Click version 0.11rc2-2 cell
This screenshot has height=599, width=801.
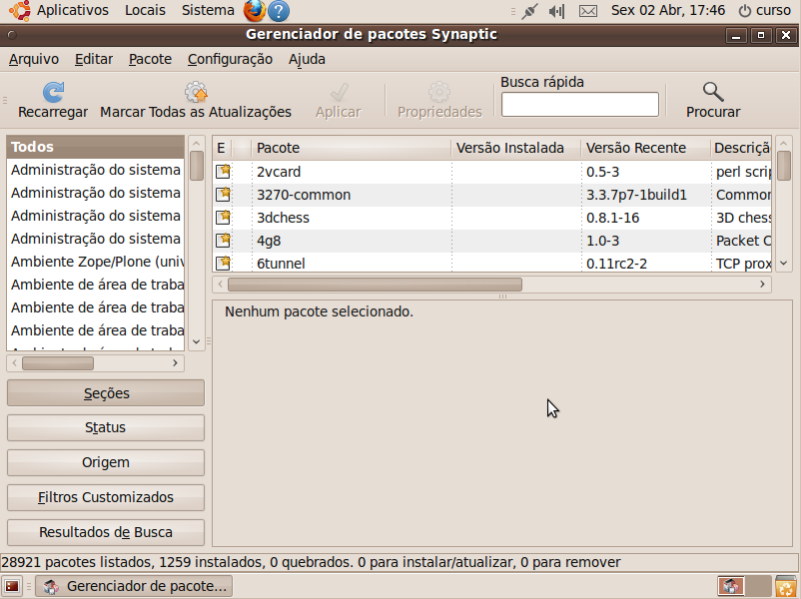[x=617, y=264]
